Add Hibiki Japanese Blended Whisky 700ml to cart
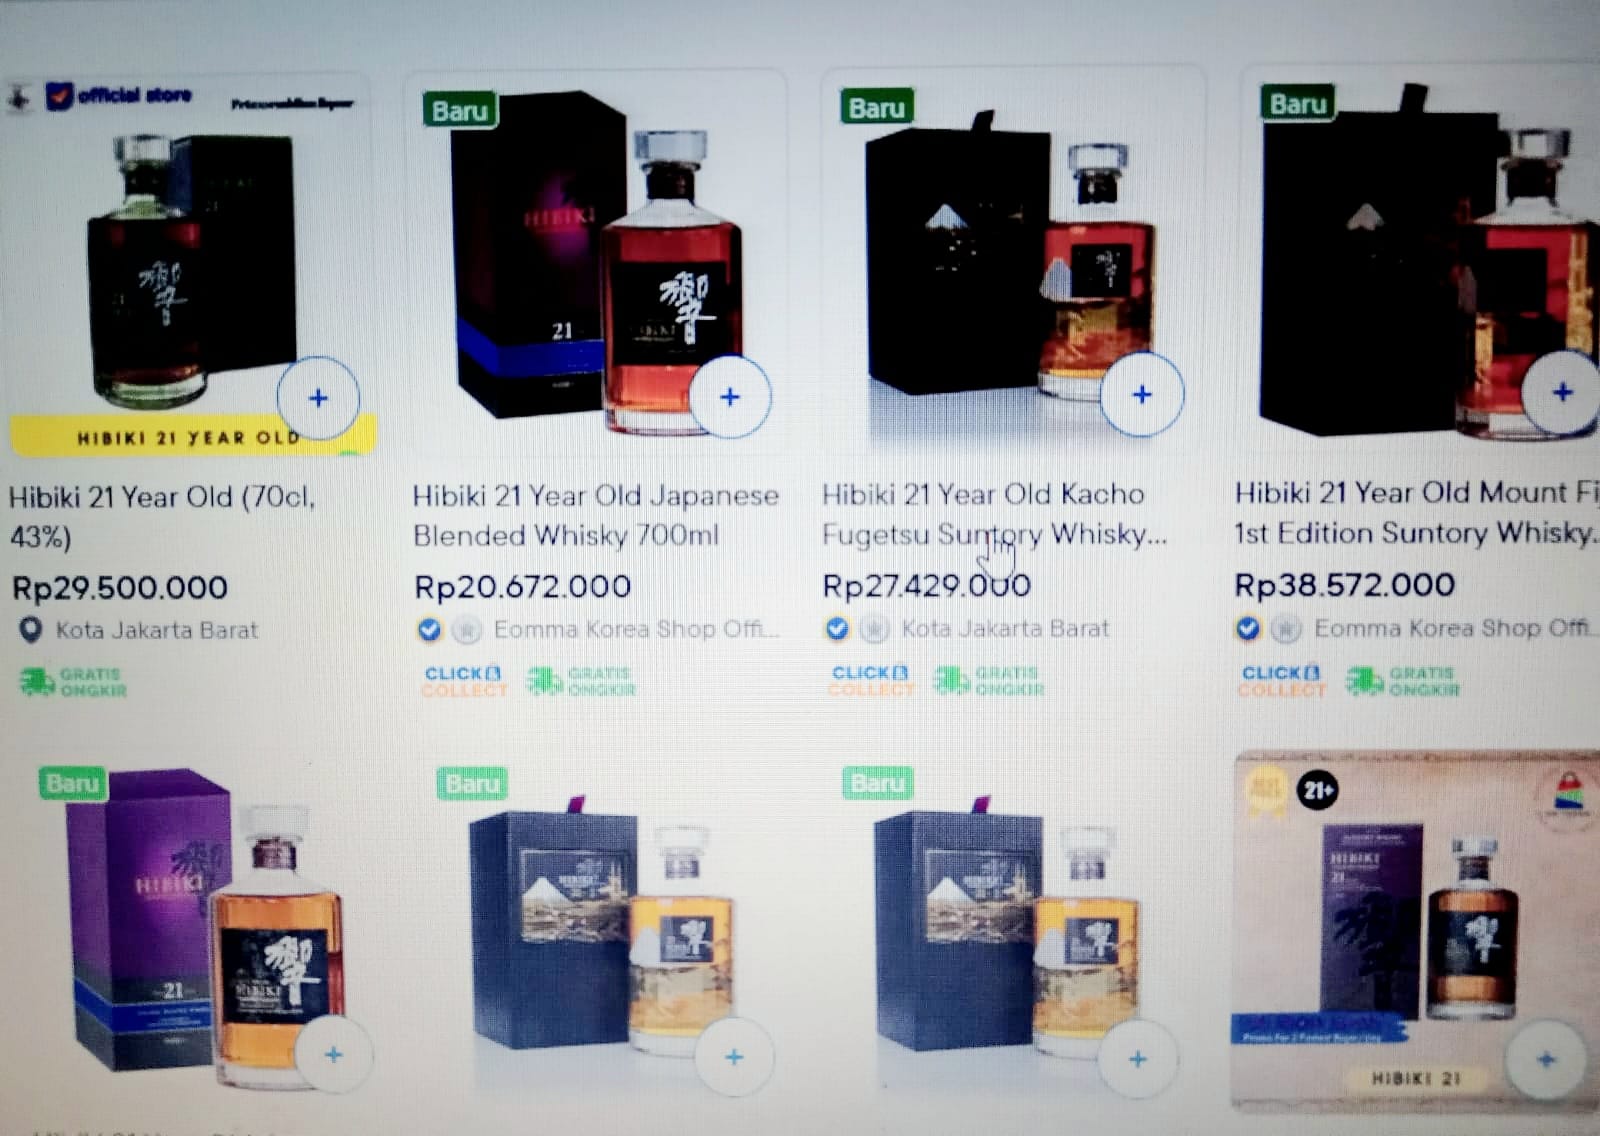1600x1136 pixels. tap(730, 397)
